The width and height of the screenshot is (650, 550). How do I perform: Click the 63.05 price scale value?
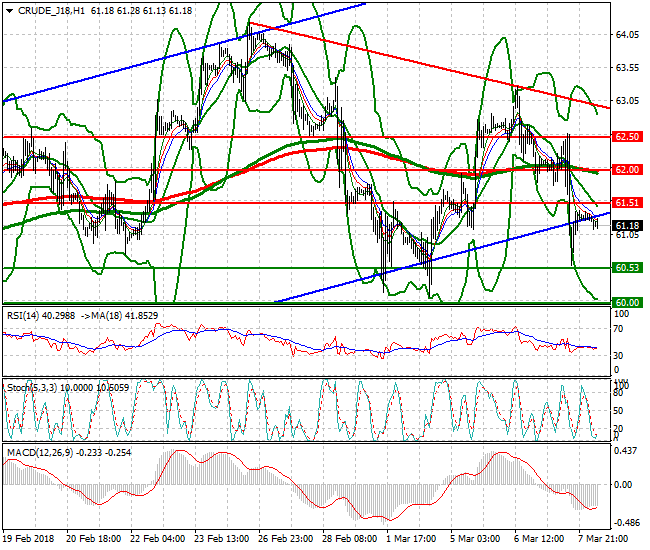(627, 101)
